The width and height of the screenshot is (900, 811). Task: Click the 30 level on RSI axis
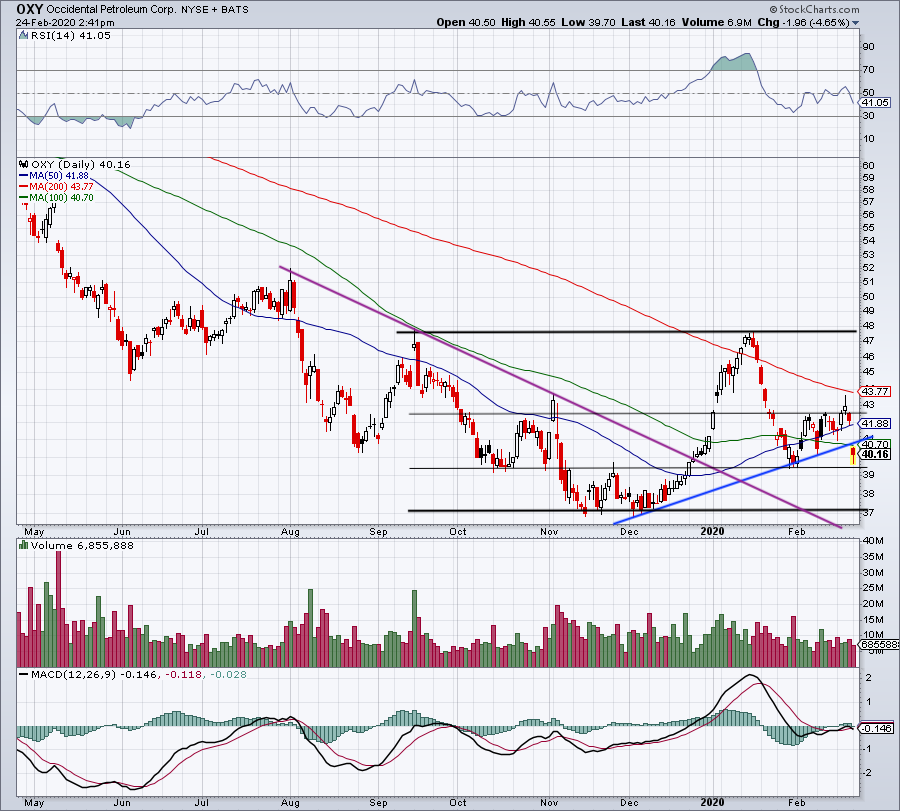(x=868, y=116)
